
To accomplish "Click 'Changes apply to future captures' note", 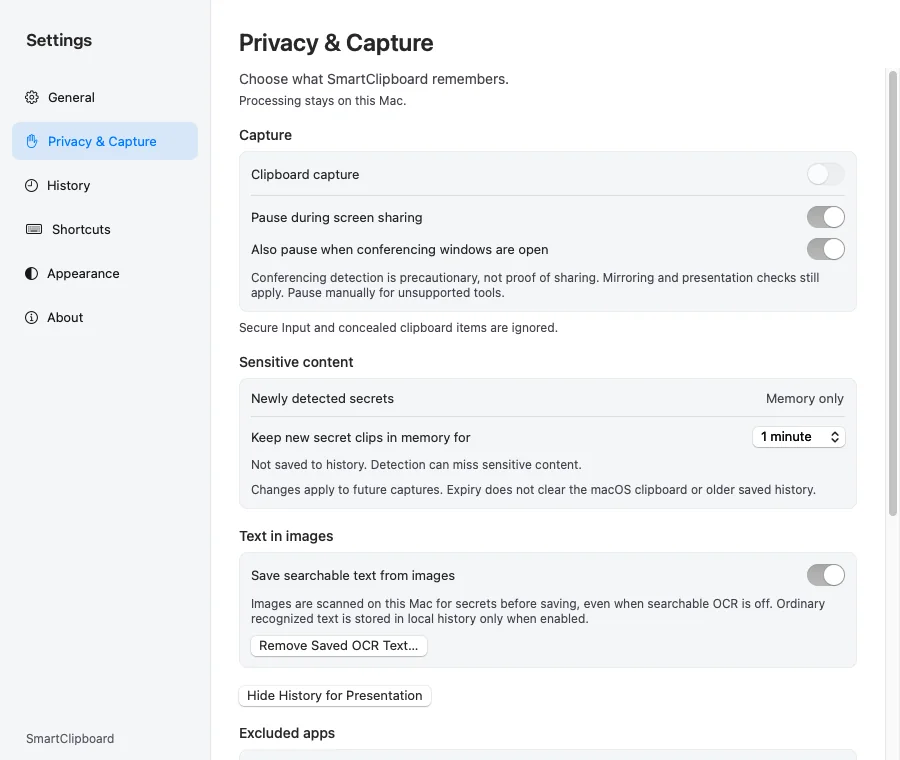I will pyautogui.click(x=533, y=490).
